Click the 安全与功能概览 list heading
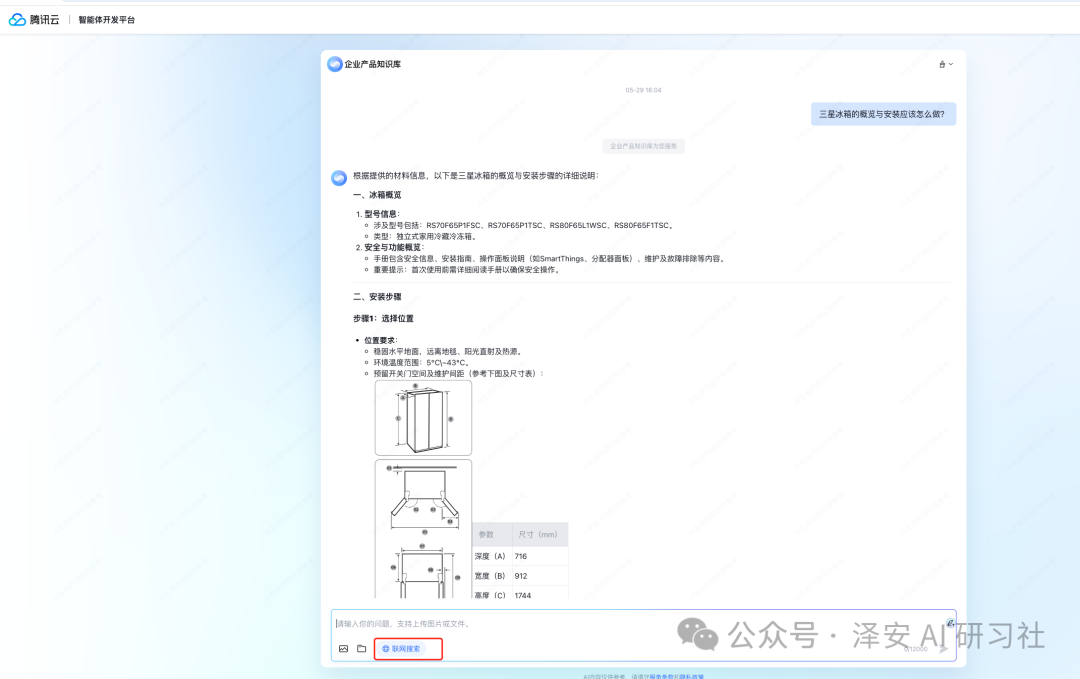The height and width of the screenshot is (679, 1080). (x=393, y=247)
